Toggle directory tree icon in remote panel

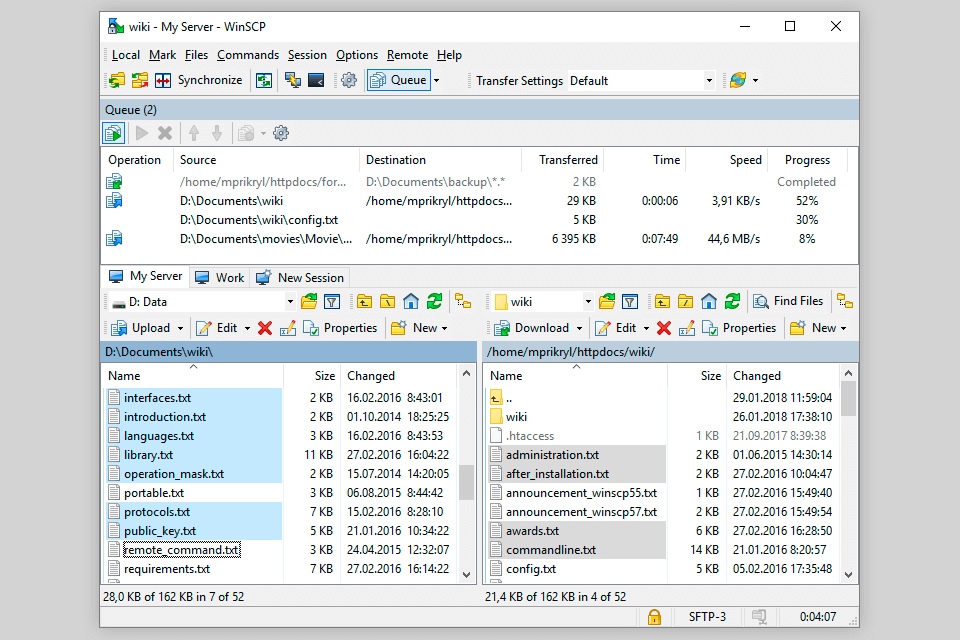point(846,301)
